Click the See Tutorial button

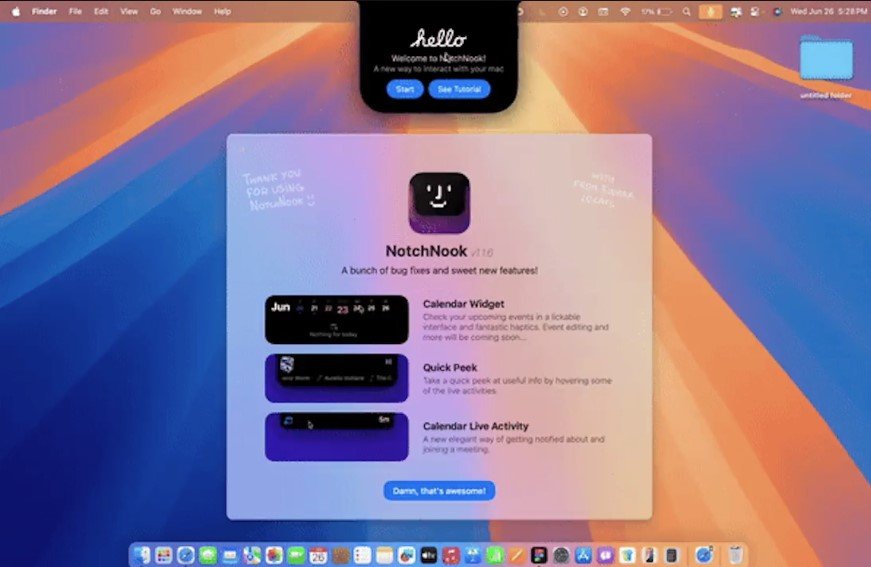coord(459,89)
